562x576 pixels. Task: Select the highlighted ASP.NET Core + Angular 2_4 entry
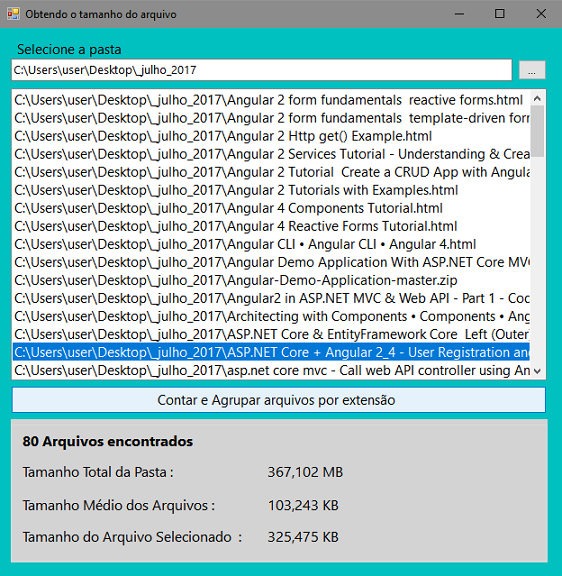[x=271, y=352]
